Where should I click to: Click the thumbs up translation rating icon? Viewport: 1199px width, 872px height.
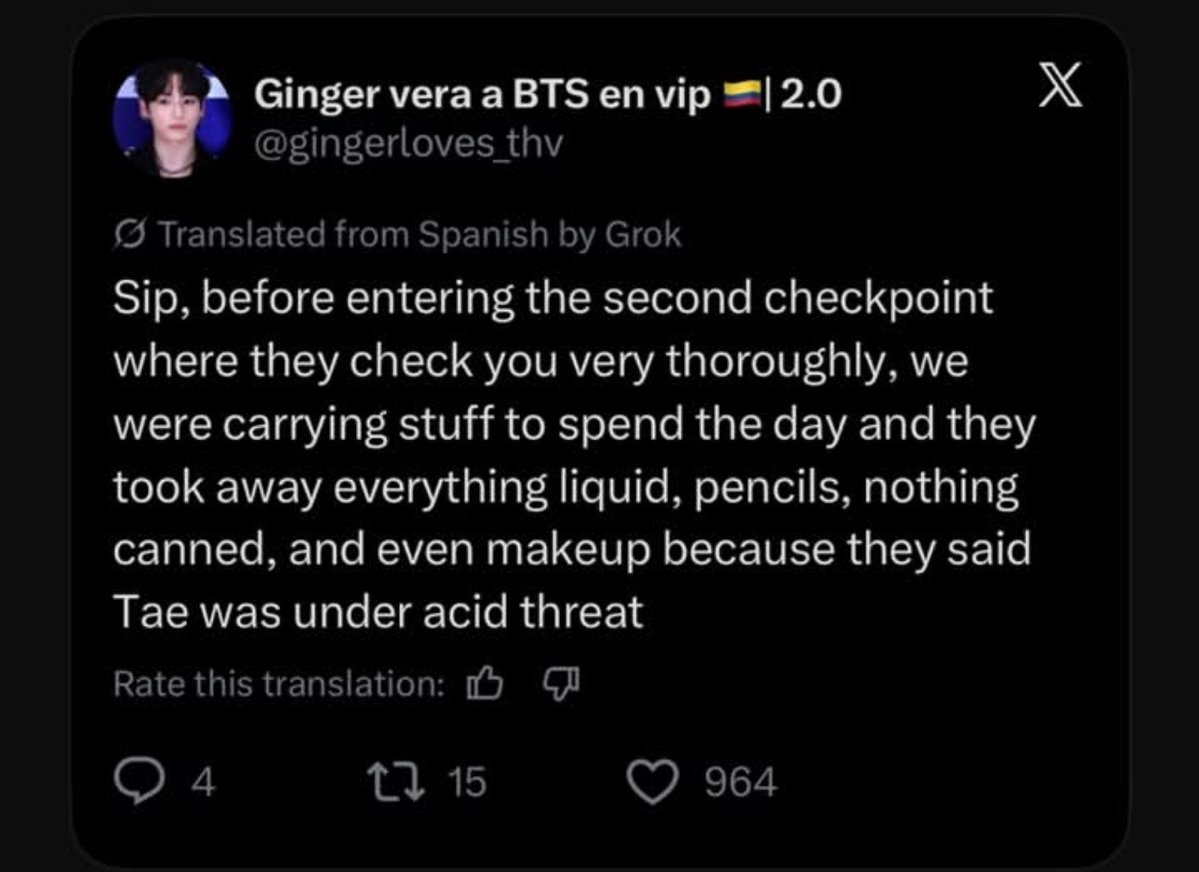click(485, 682)
